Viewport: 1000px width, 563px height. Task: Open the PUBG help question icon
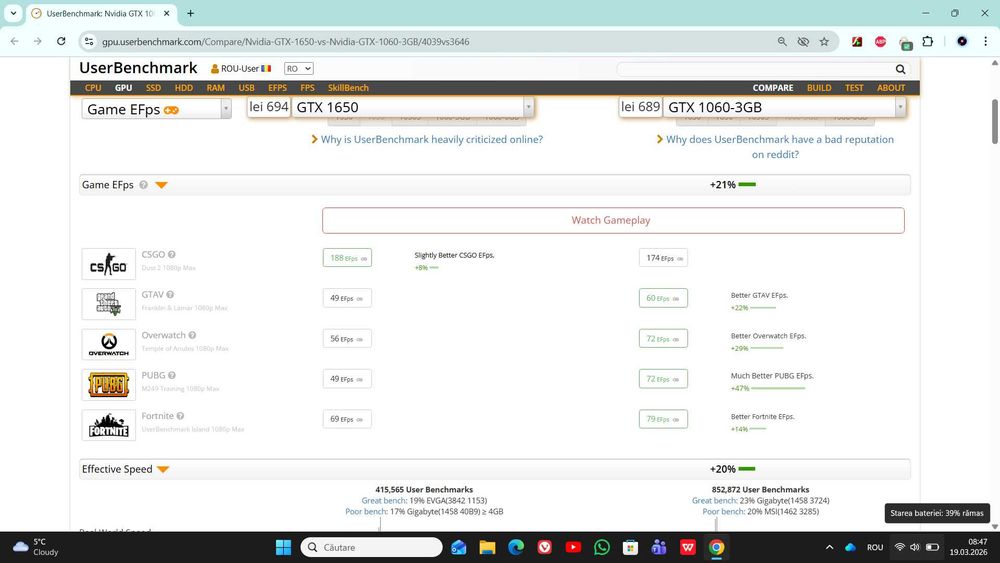tap(172, 376)
